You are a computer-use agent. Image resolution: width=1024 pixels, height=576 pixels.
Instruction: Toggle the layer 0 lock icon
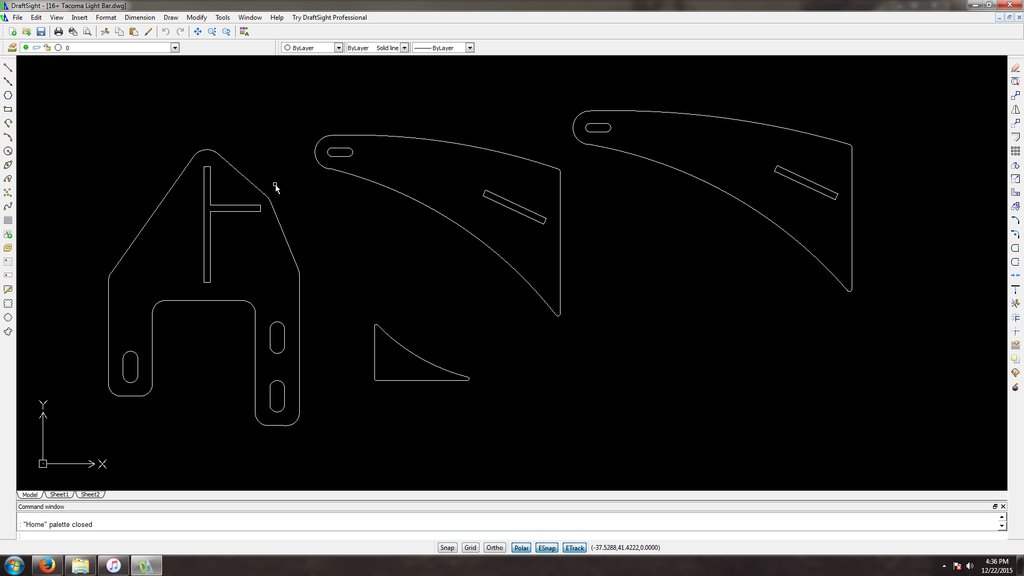[47, 48]
